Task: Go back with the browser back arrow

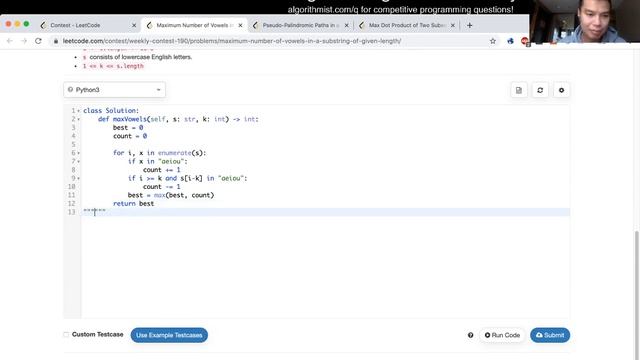Action: point(10,41)
